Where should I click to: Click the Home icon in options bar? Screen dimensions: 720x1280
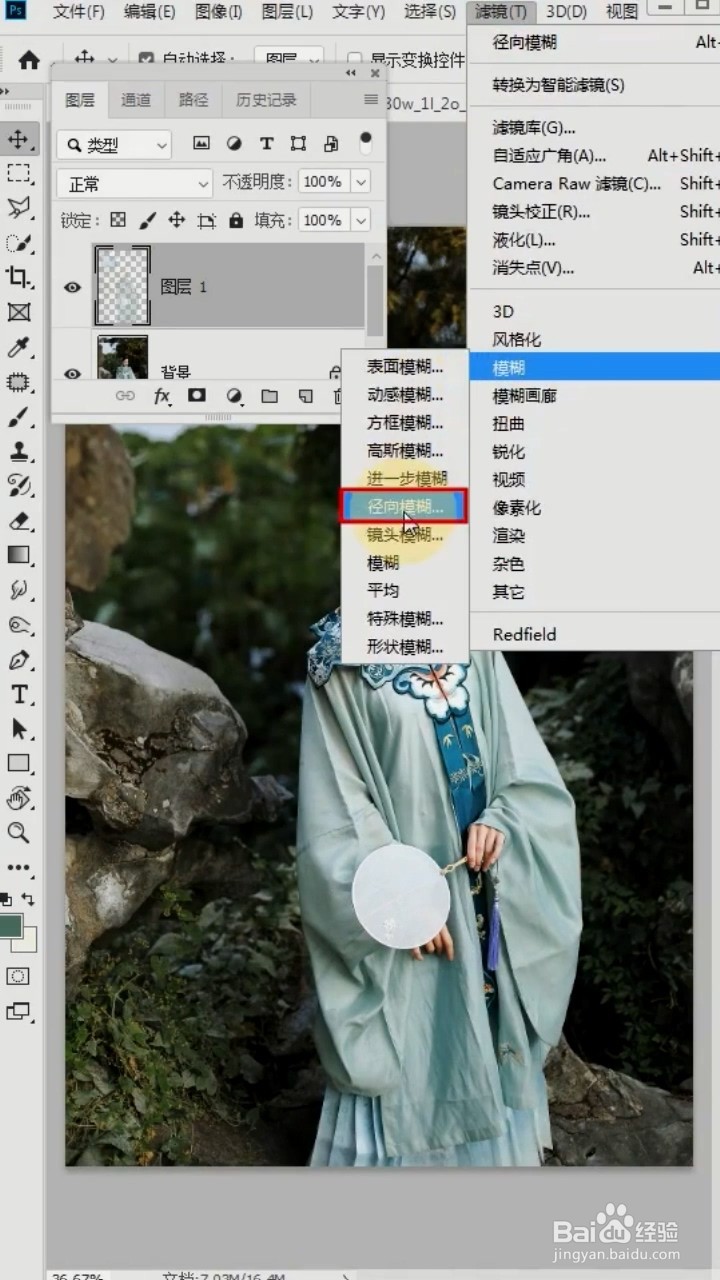click(29, 59)
